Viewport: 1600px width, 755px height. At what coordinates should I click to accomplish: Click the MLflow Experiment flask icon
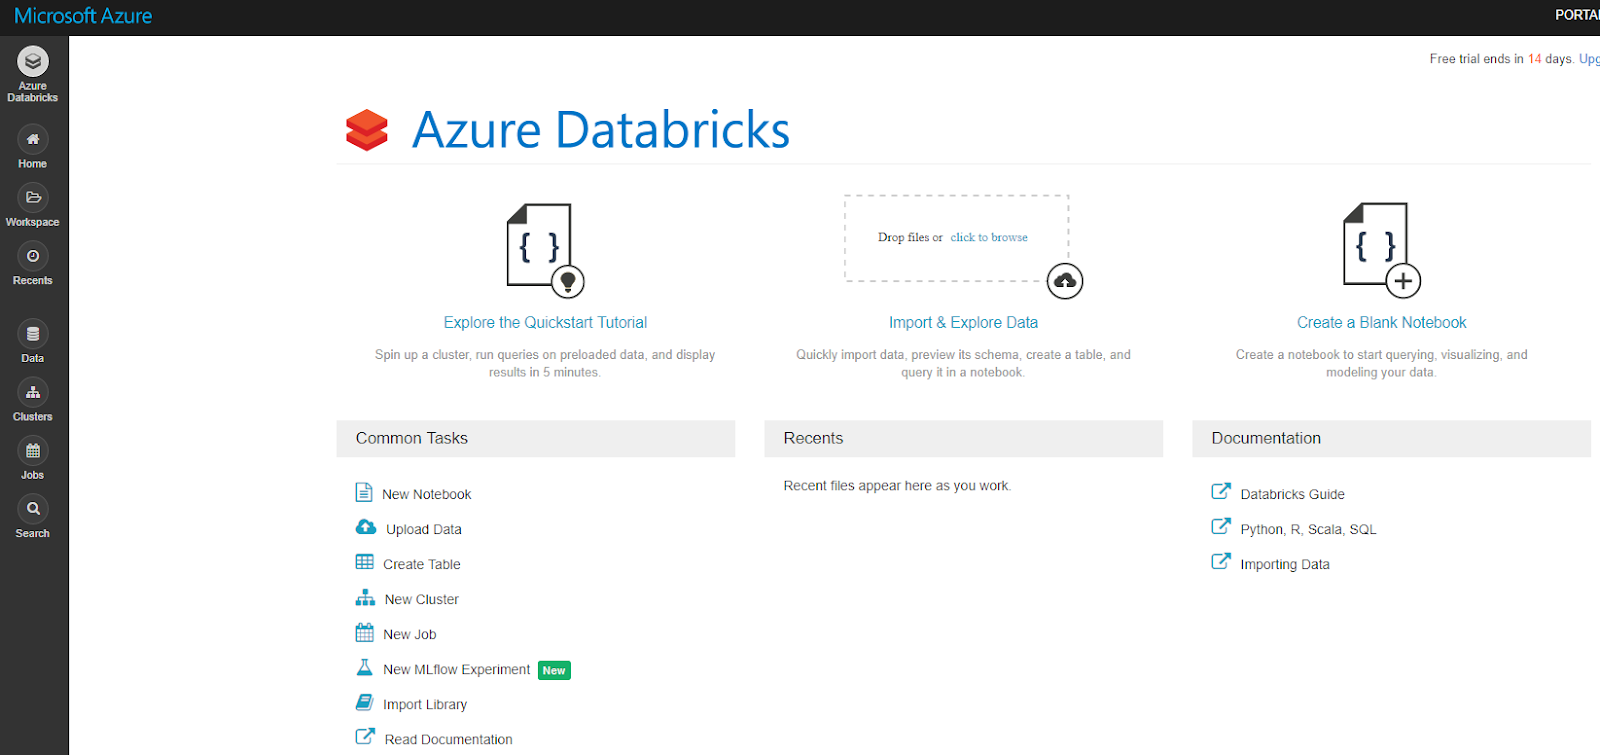point(365,667)
